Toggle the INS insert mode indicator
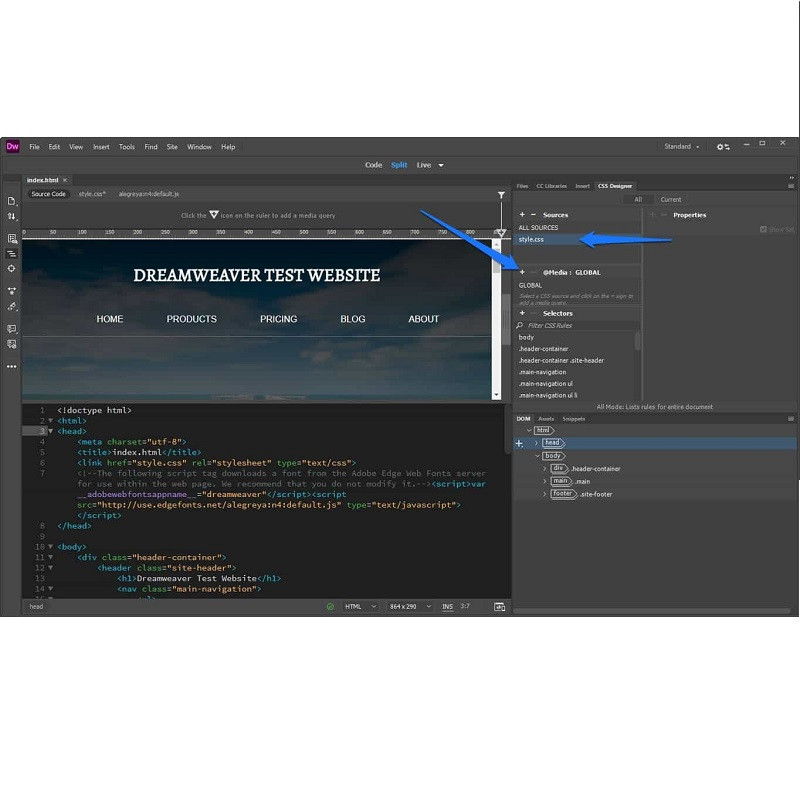Screen dimensions: 800x800 coord(447,607)
